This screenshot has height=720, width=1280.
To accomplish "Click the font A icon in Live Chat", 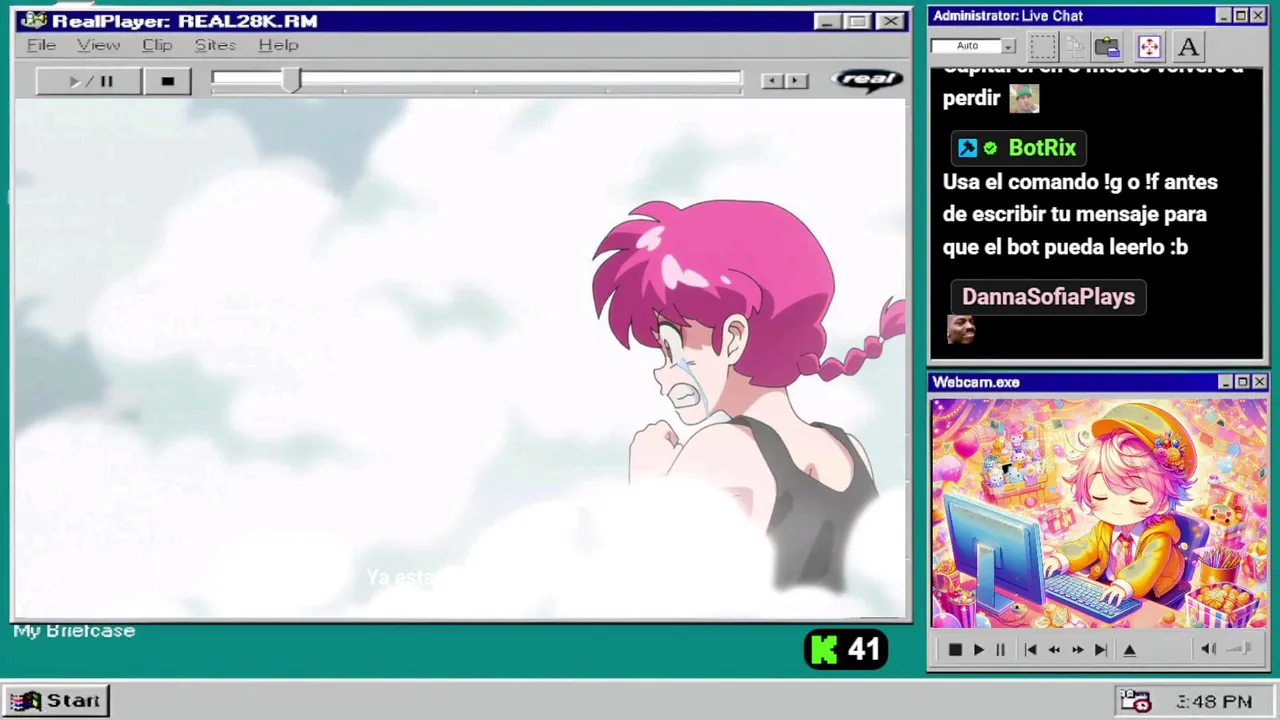I will click(x=1188, y=46).
